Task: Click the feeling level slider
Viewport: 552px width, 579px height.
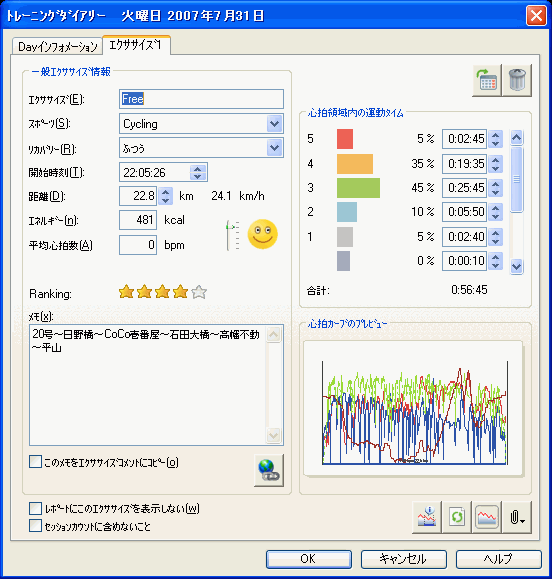Action: pos(233,235)
